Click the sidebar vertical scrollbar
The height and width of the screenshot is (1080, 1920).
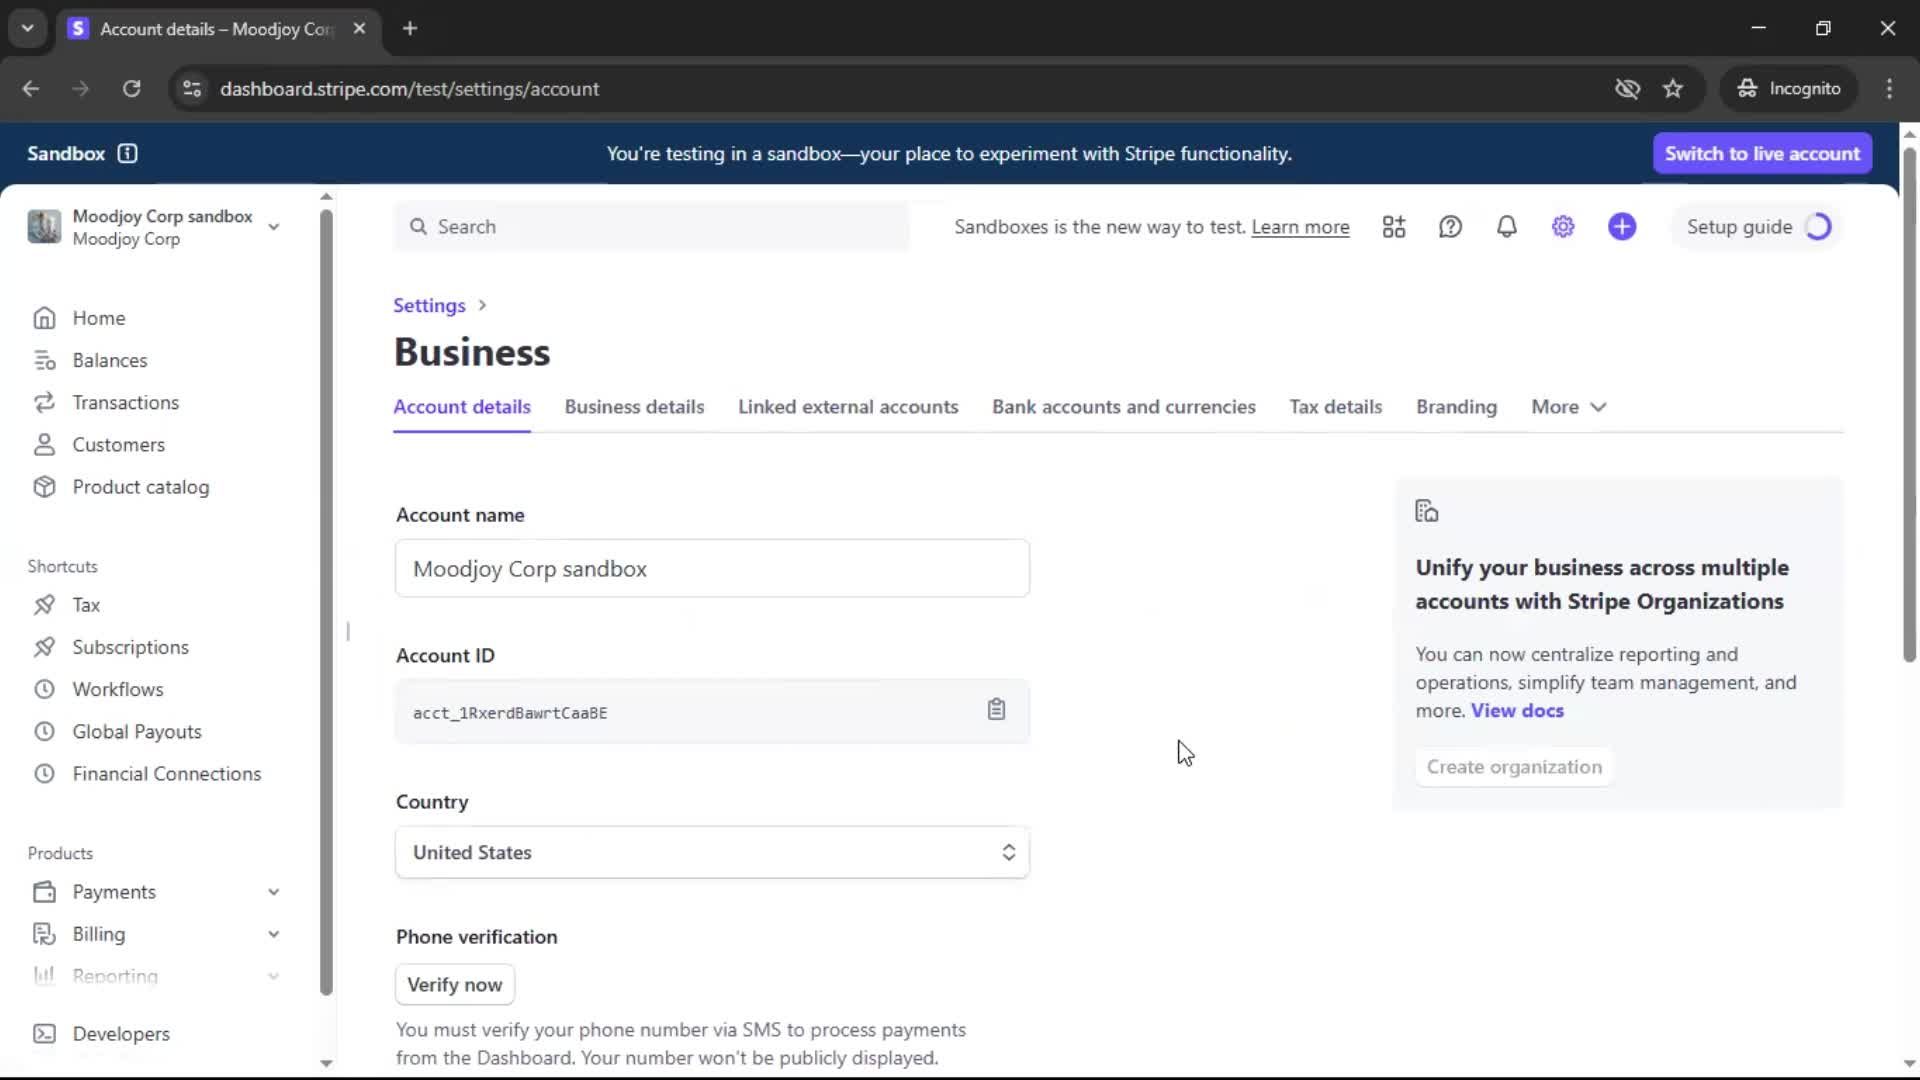pyautogui.click(x=326, y=602)
